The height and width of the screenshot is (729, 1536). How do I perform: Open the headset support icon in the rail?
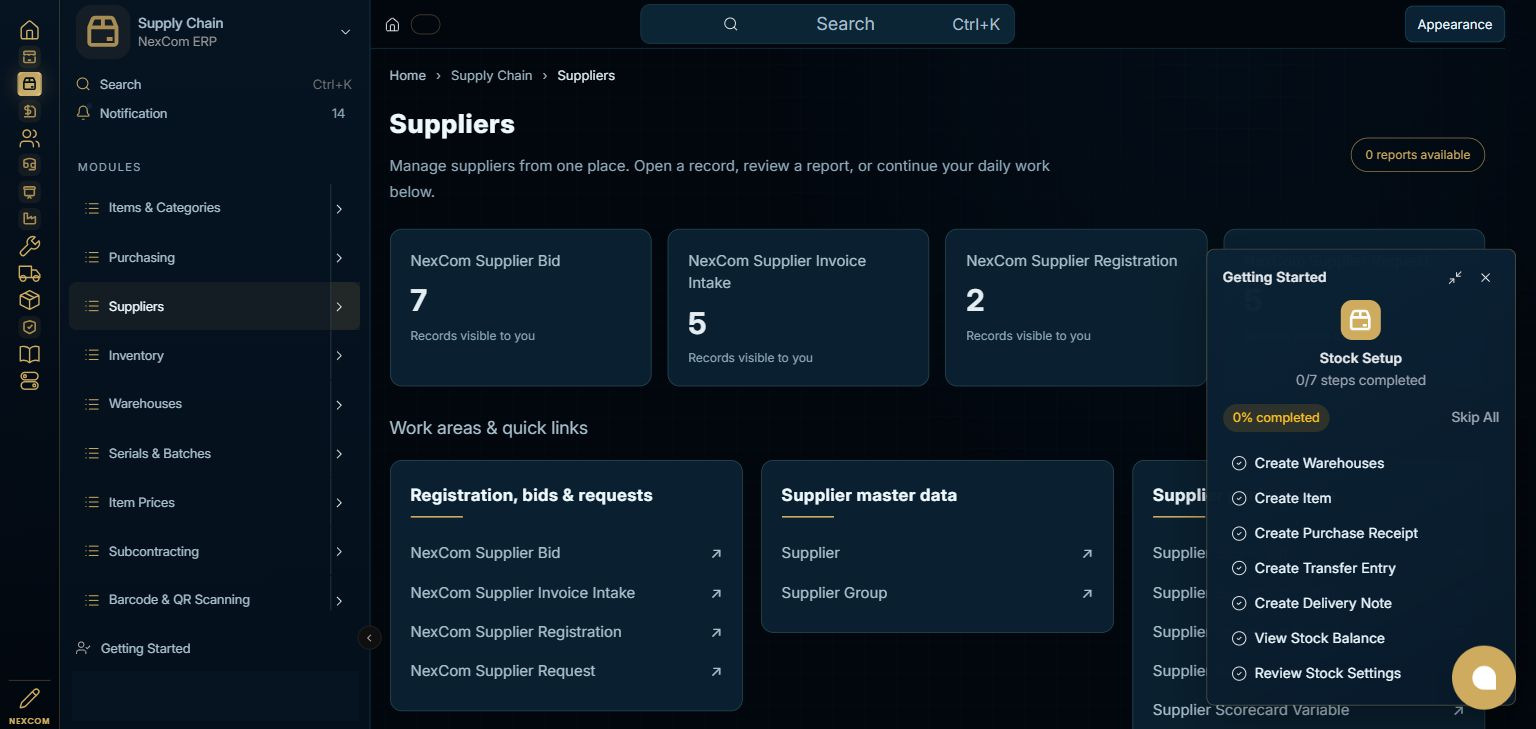29,165
